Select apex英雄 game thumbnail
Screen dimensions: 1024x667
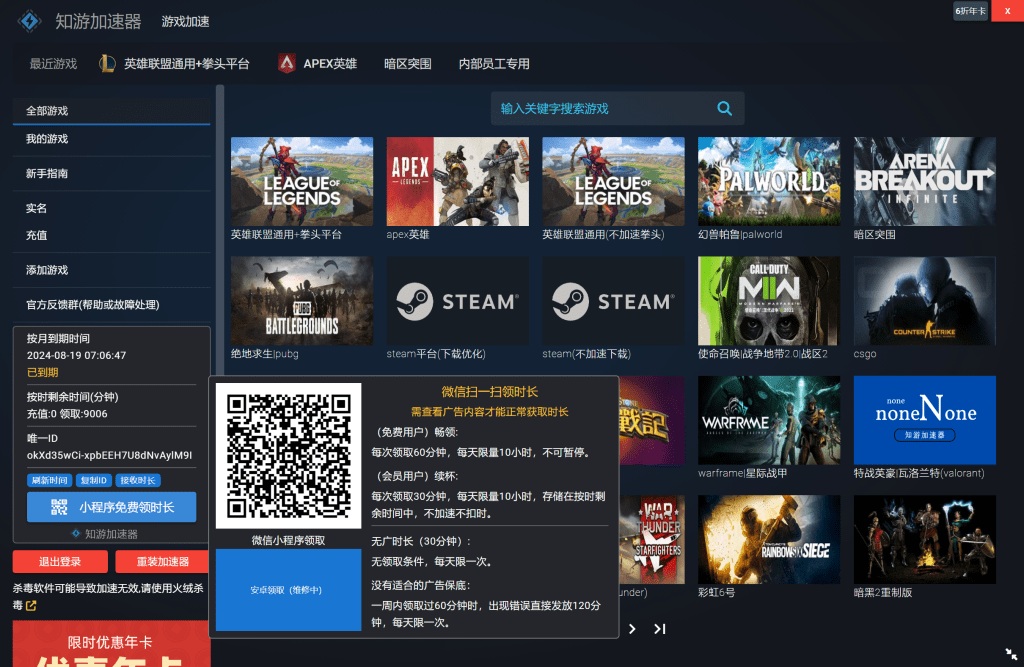[457, 182]
